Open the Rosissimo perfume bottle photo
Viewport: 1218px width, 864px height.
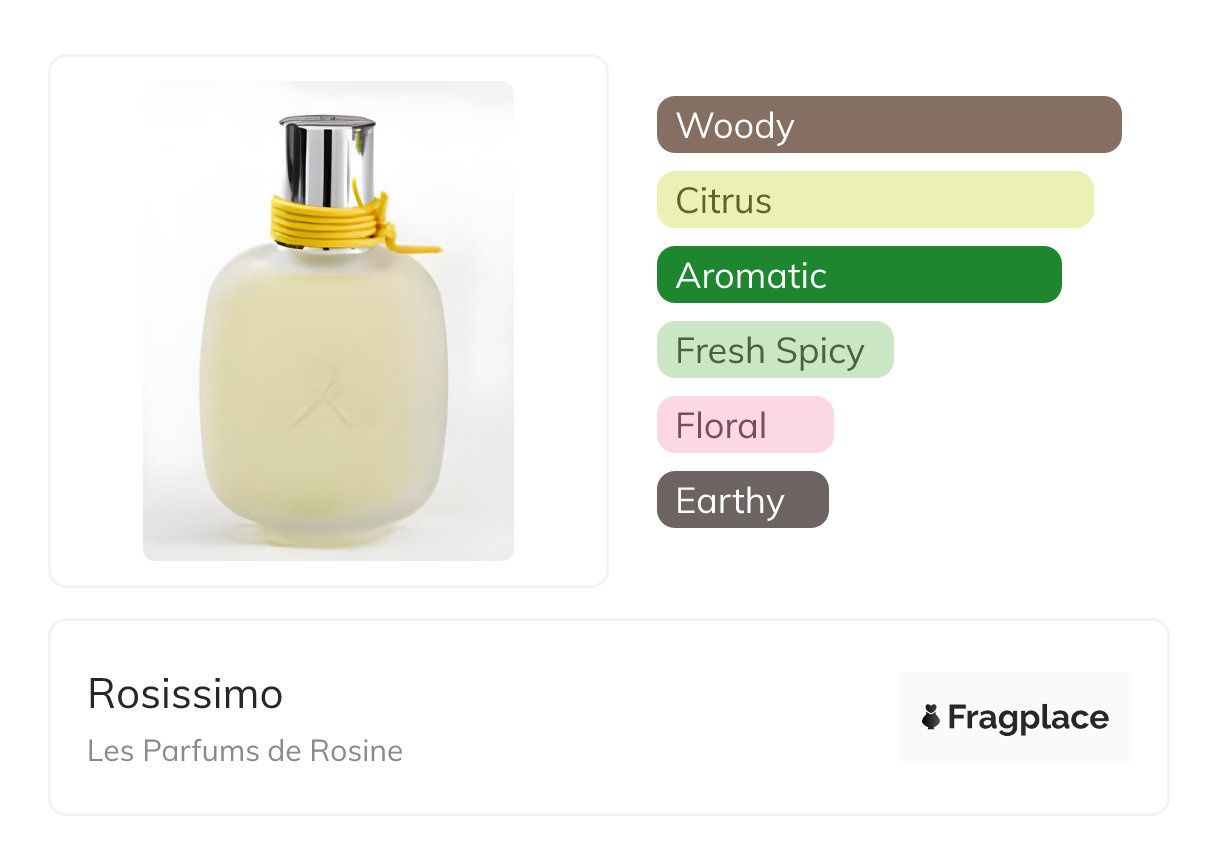click(328, 320)
